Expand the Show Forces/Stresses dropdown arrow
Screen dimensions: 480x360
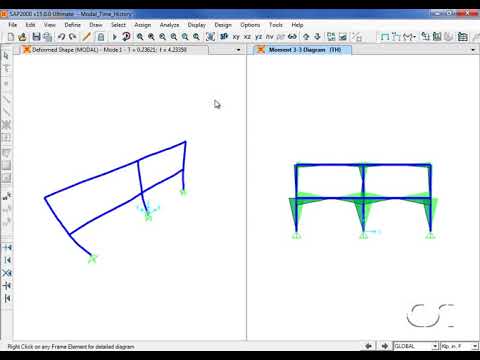(414, 37)
